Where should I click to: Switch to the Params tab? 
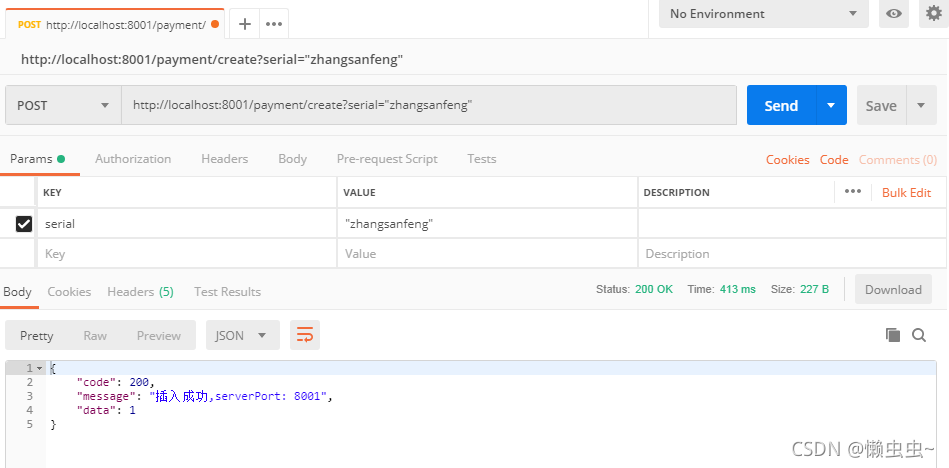[x=38, y=159]
